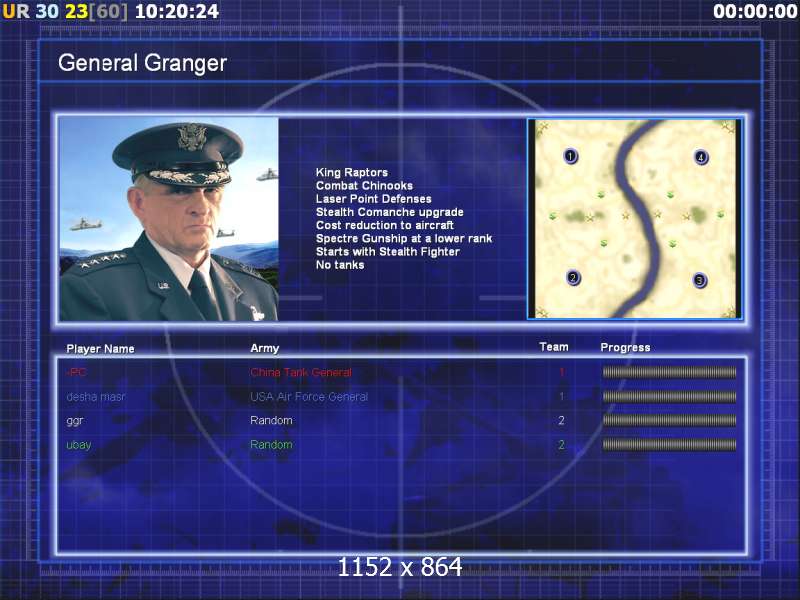The height and width of the screenshot is (600, 800).
Task: Click the 'China Tank General' army entry
Action: (x=301, y=372)
